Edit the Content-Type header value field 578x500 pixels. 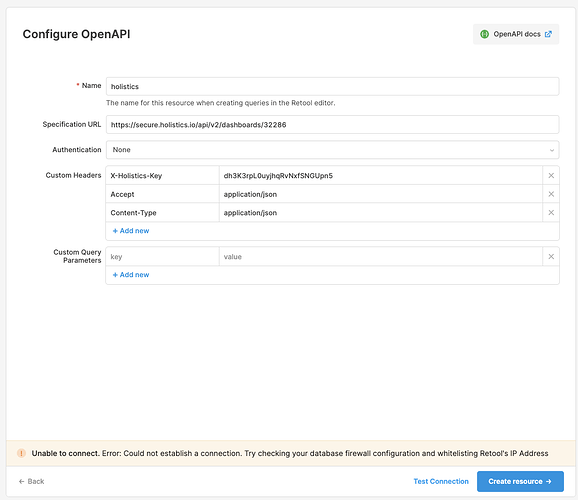point(381,212)
